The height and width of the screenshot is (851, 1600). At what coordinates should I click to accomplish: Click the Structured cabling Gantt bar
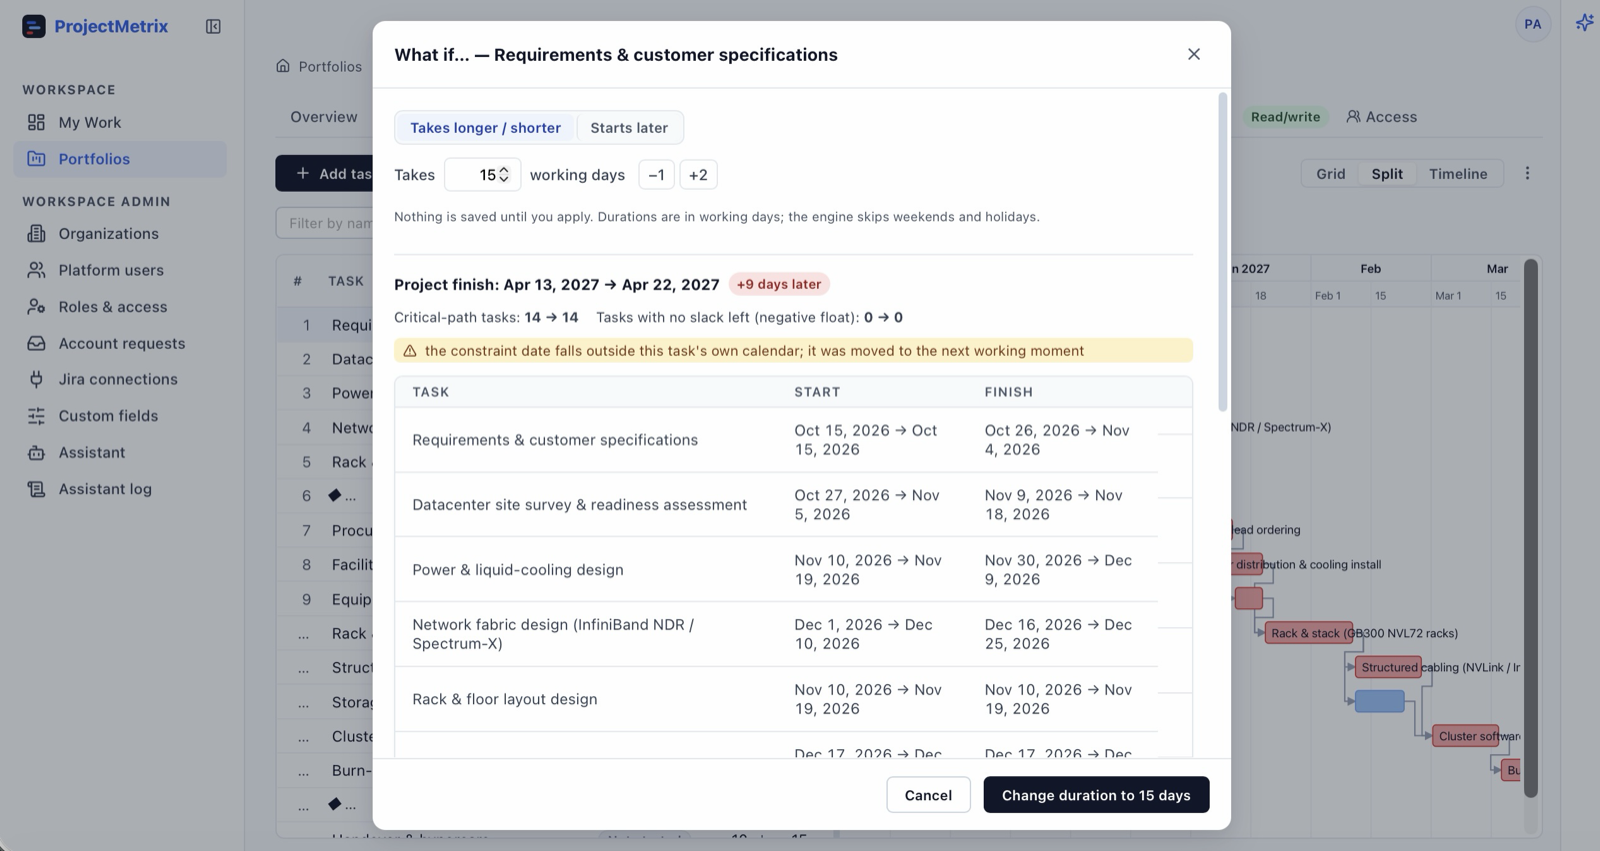pos(1389,667)
